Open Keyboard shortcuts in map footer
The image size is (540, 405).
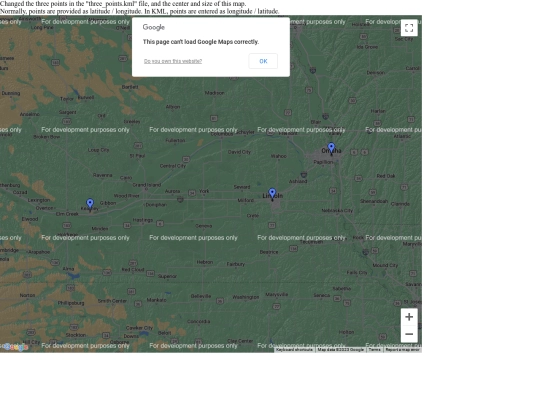pyautogui.click(x=294, y=350)
